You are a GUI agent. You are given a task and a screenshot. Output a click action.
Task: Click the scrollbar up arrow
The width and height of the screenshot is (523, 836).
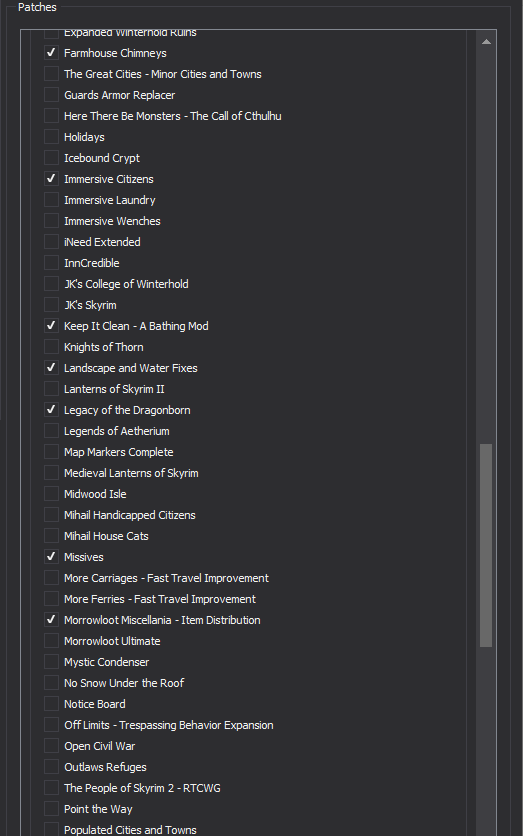[486, 42]
